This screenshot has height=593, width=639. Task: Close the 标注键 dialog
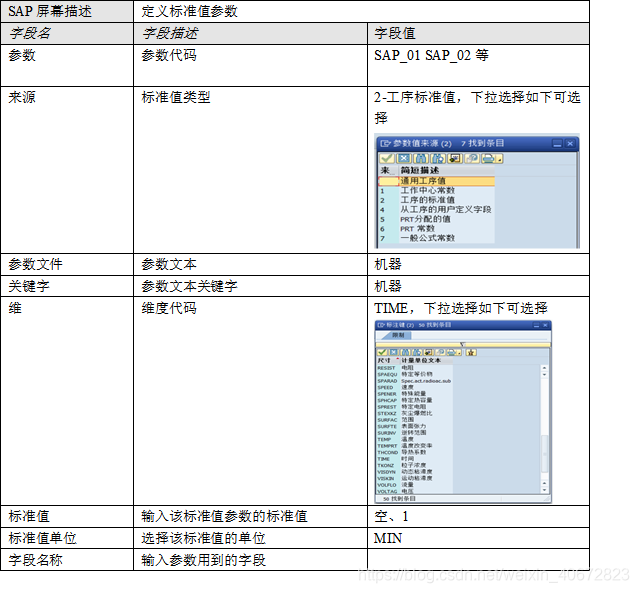click(545, 325)
